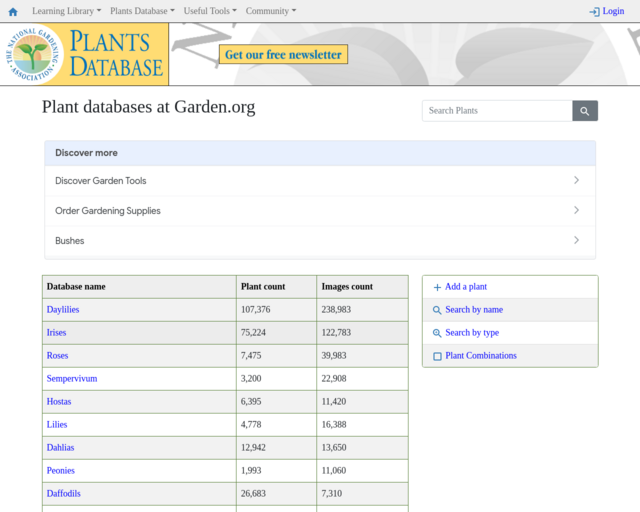The width and height of the screenshot is (640, 512).
Task: Click the Peonies plant count 1,993
Action: (251, 470)
